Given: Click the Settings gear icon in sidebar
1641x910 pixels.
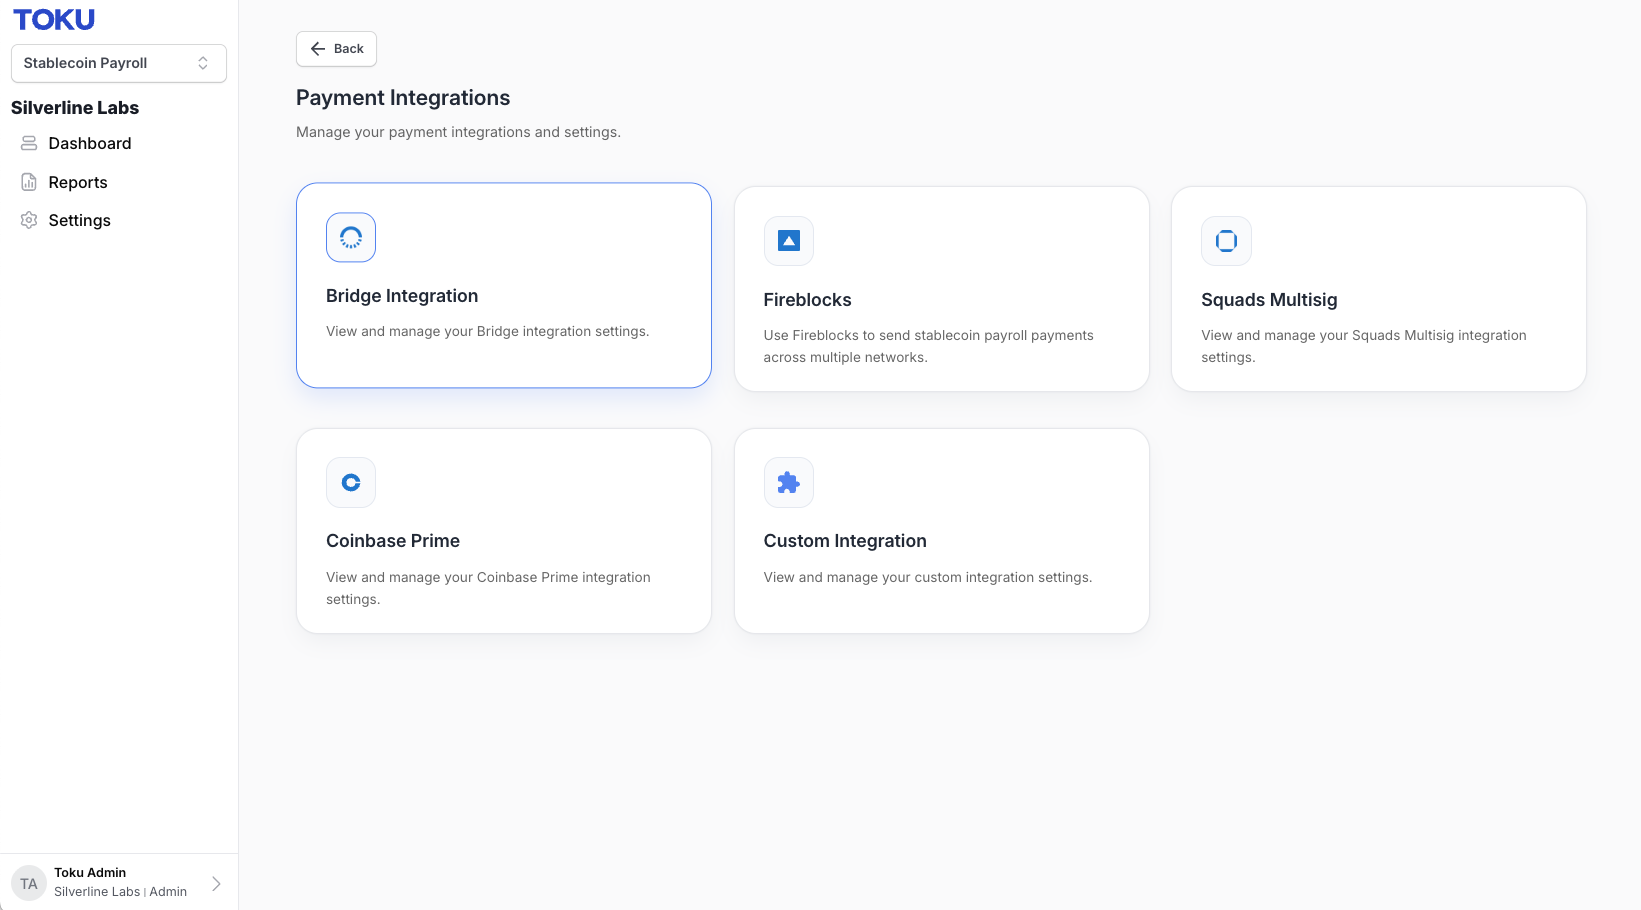Looking at the screenshot, I should tap(29, 220).
